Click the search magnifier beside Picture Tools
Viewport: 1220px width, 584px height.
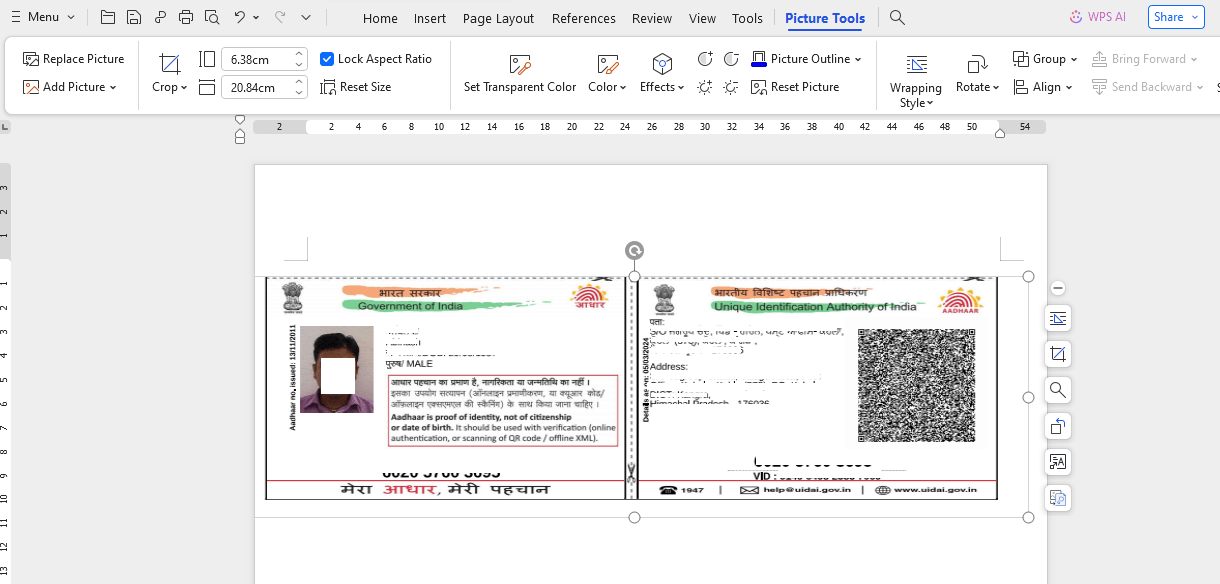(x=897, y=17)
